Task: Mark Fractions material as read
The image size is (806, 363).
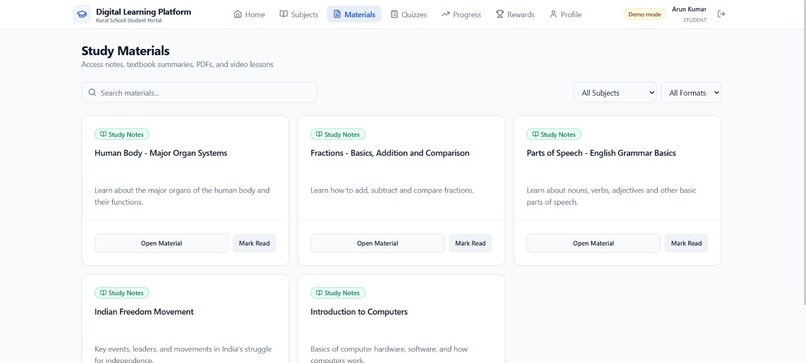Action: (470, 243)
